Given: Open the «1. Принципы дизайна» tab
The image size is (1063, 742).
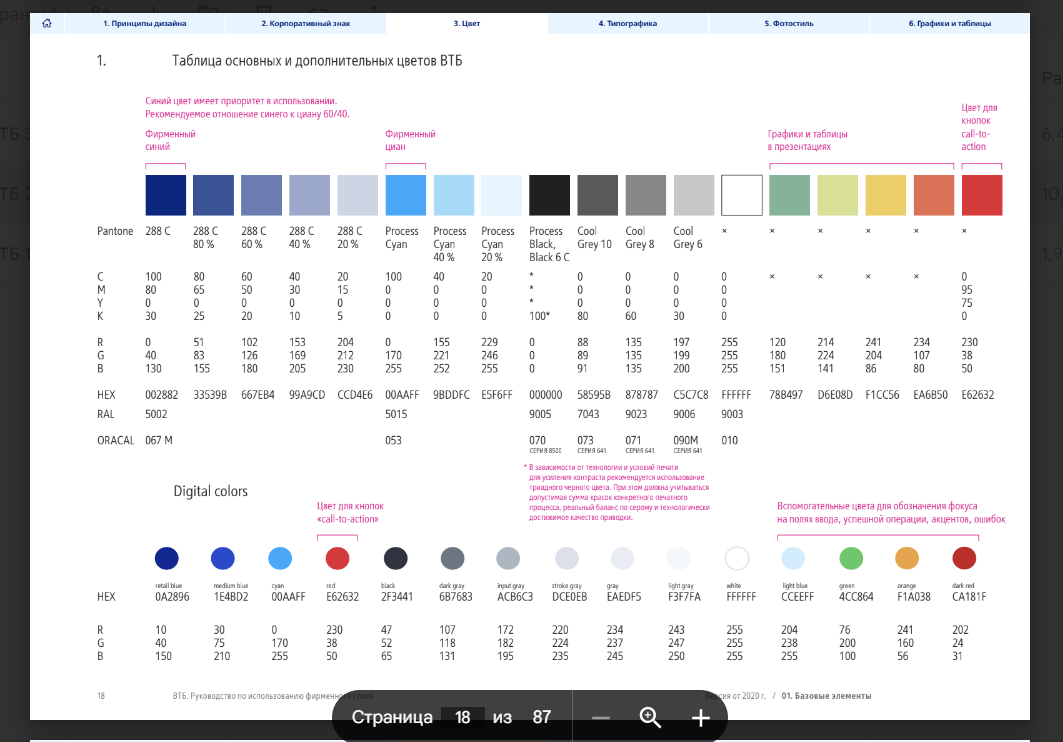Looking at the screenshot, I should [145, 22].
